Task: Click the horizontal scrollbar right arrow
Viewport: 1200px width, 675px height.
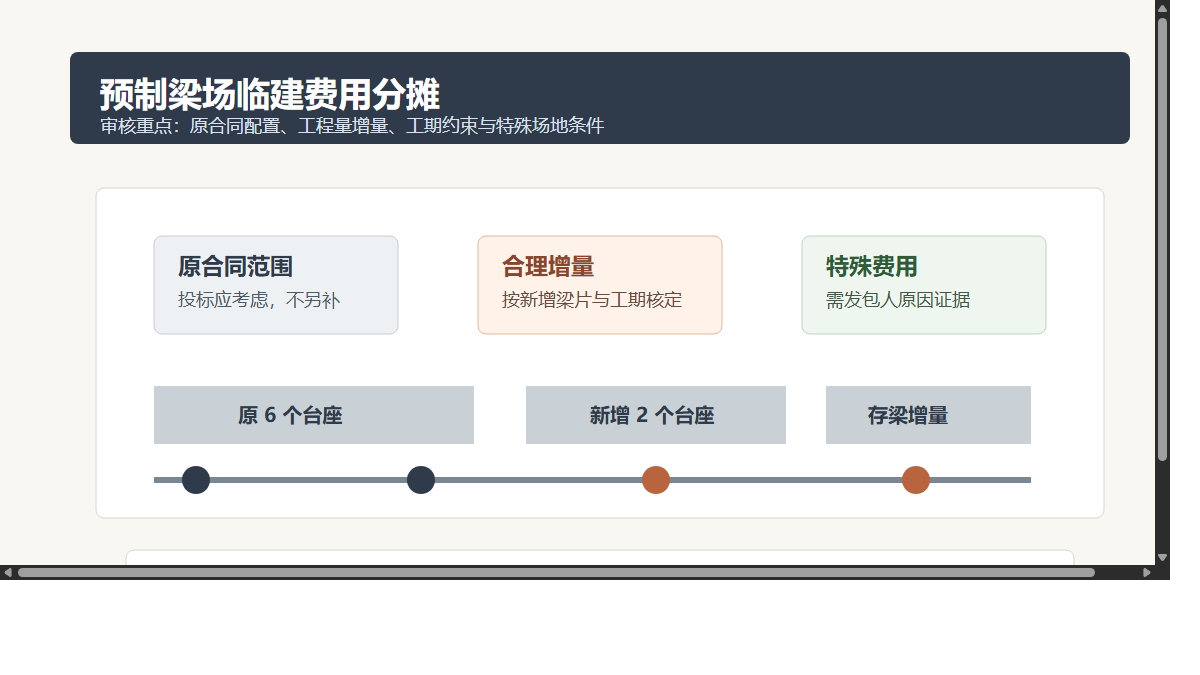Action: pyautogui.click(x=1147, y=572)
